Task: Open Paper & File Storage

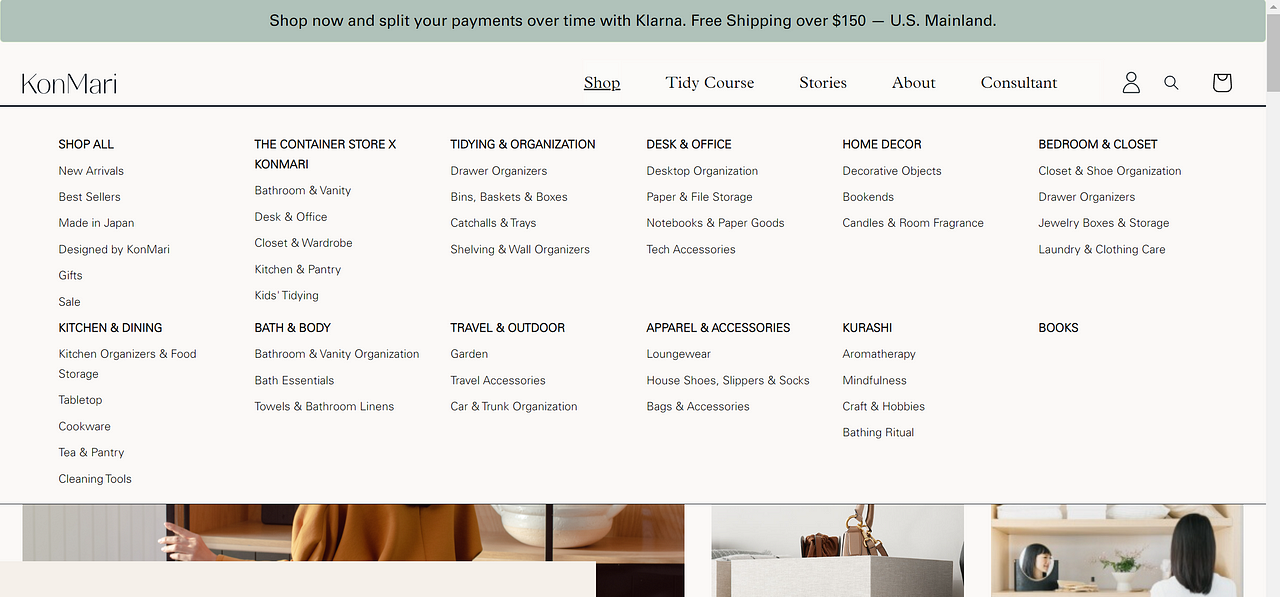Action: 699,197
